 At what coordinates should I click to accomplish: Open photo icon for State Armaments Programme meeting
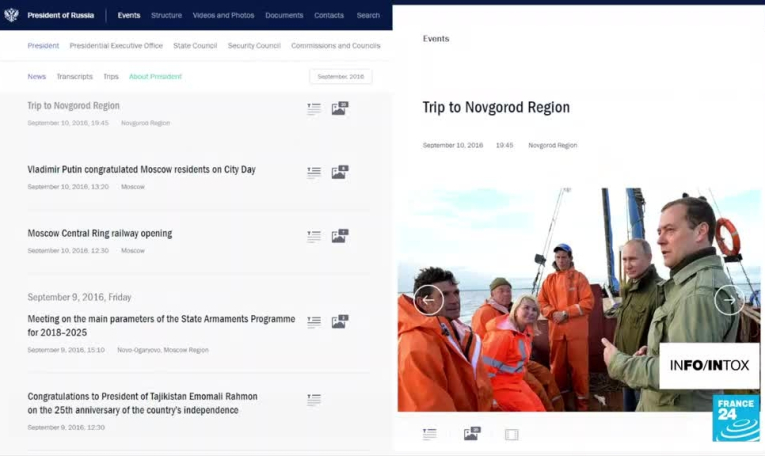(339, 322)
